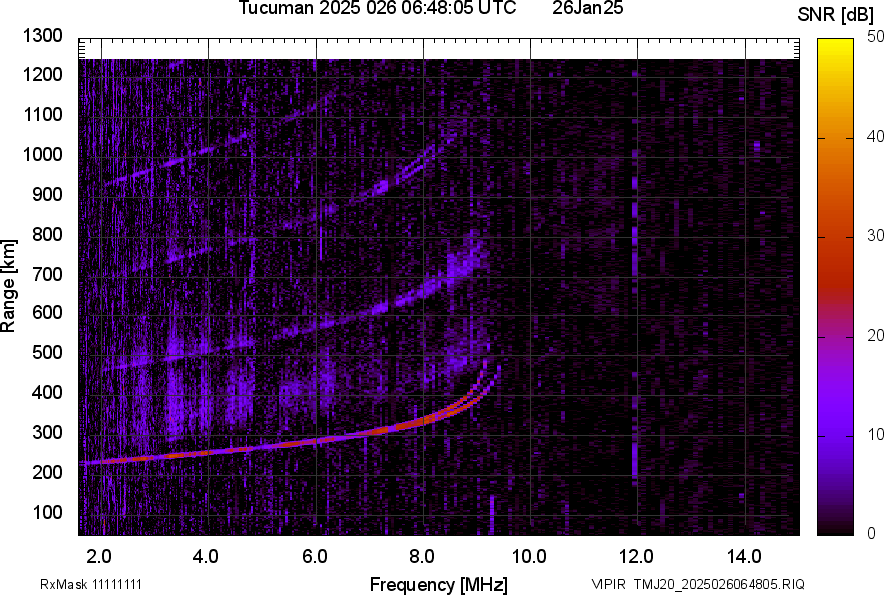
Task: Click the Frequency [MHz] axis label
Action: point(438,584)
